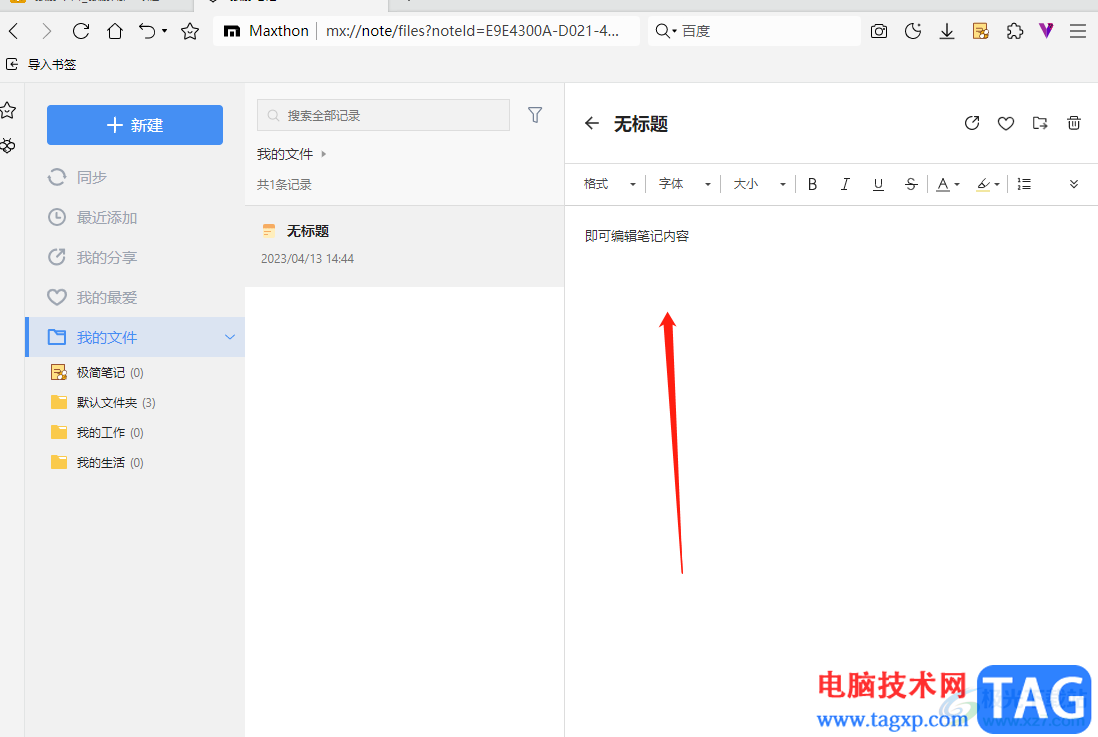Image resolution: width=1098 pixels, height=737 pixels.
Task: Select 我的文件 in sidebar
Action: [135, 337]
